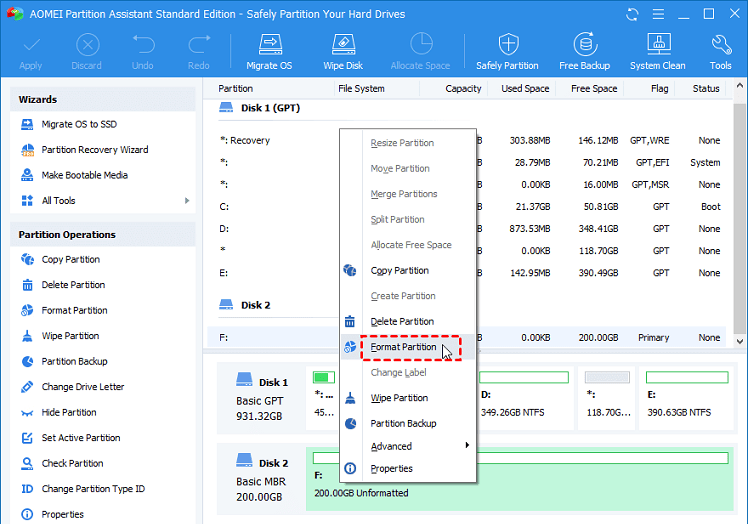Screen dimensions: 748x524
Task: Open Change Partition Type ID
Action: [x=93, y=489]
